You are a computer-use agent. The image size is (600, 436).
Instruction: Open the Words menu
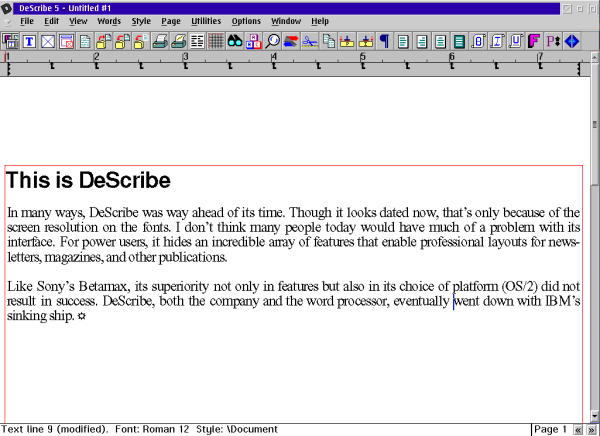tap(109, 21)
